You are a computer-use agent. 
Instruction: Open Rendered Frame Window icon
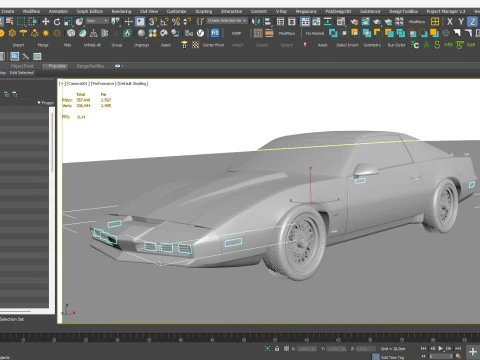(366, 22)
